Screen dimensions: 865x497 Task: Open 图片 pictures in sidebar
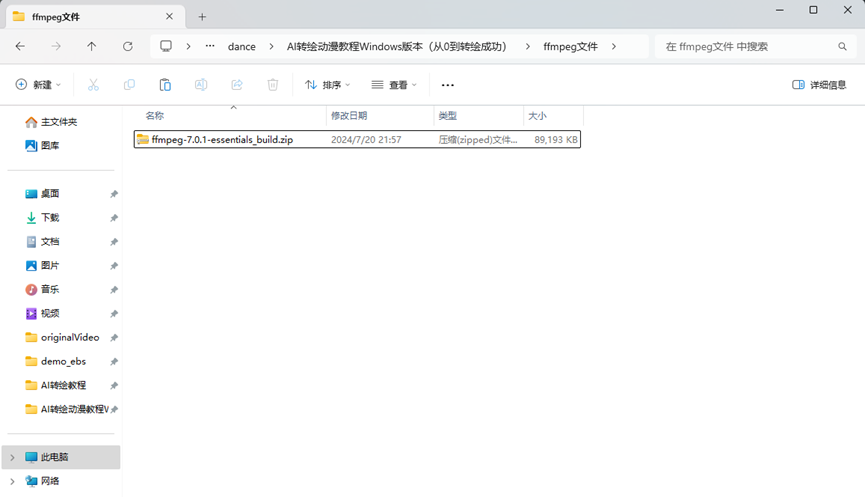42,265
